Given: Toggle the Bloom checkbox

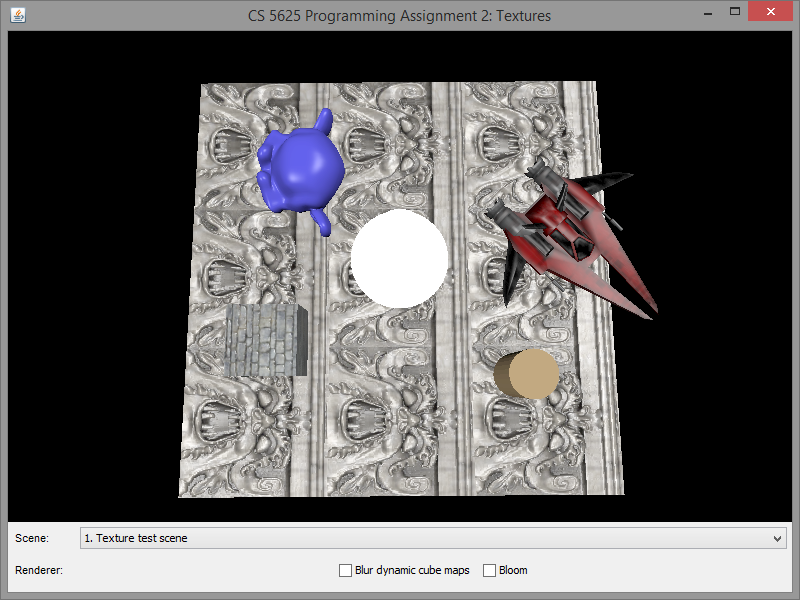Looking at the screenshot, I should (x=490, y=570).
